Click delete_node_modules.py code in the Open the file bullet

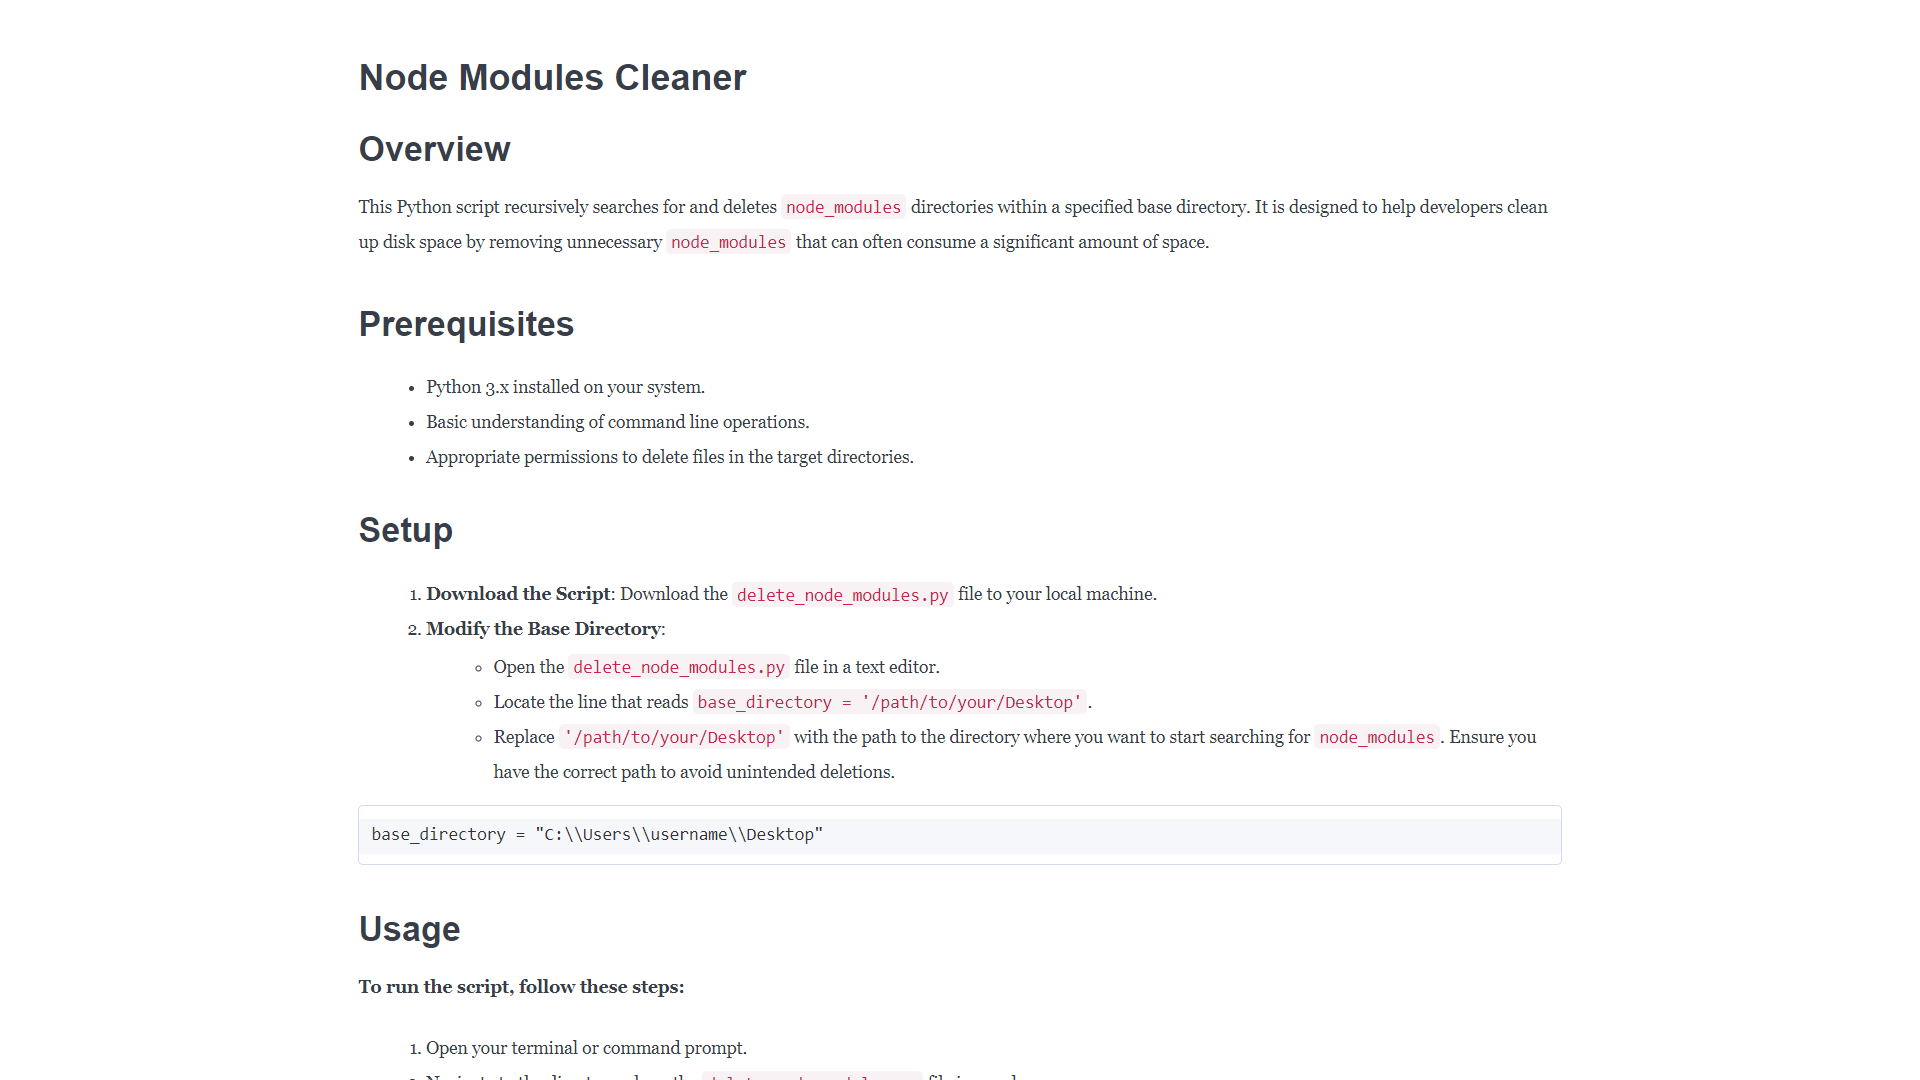point(678,667)
